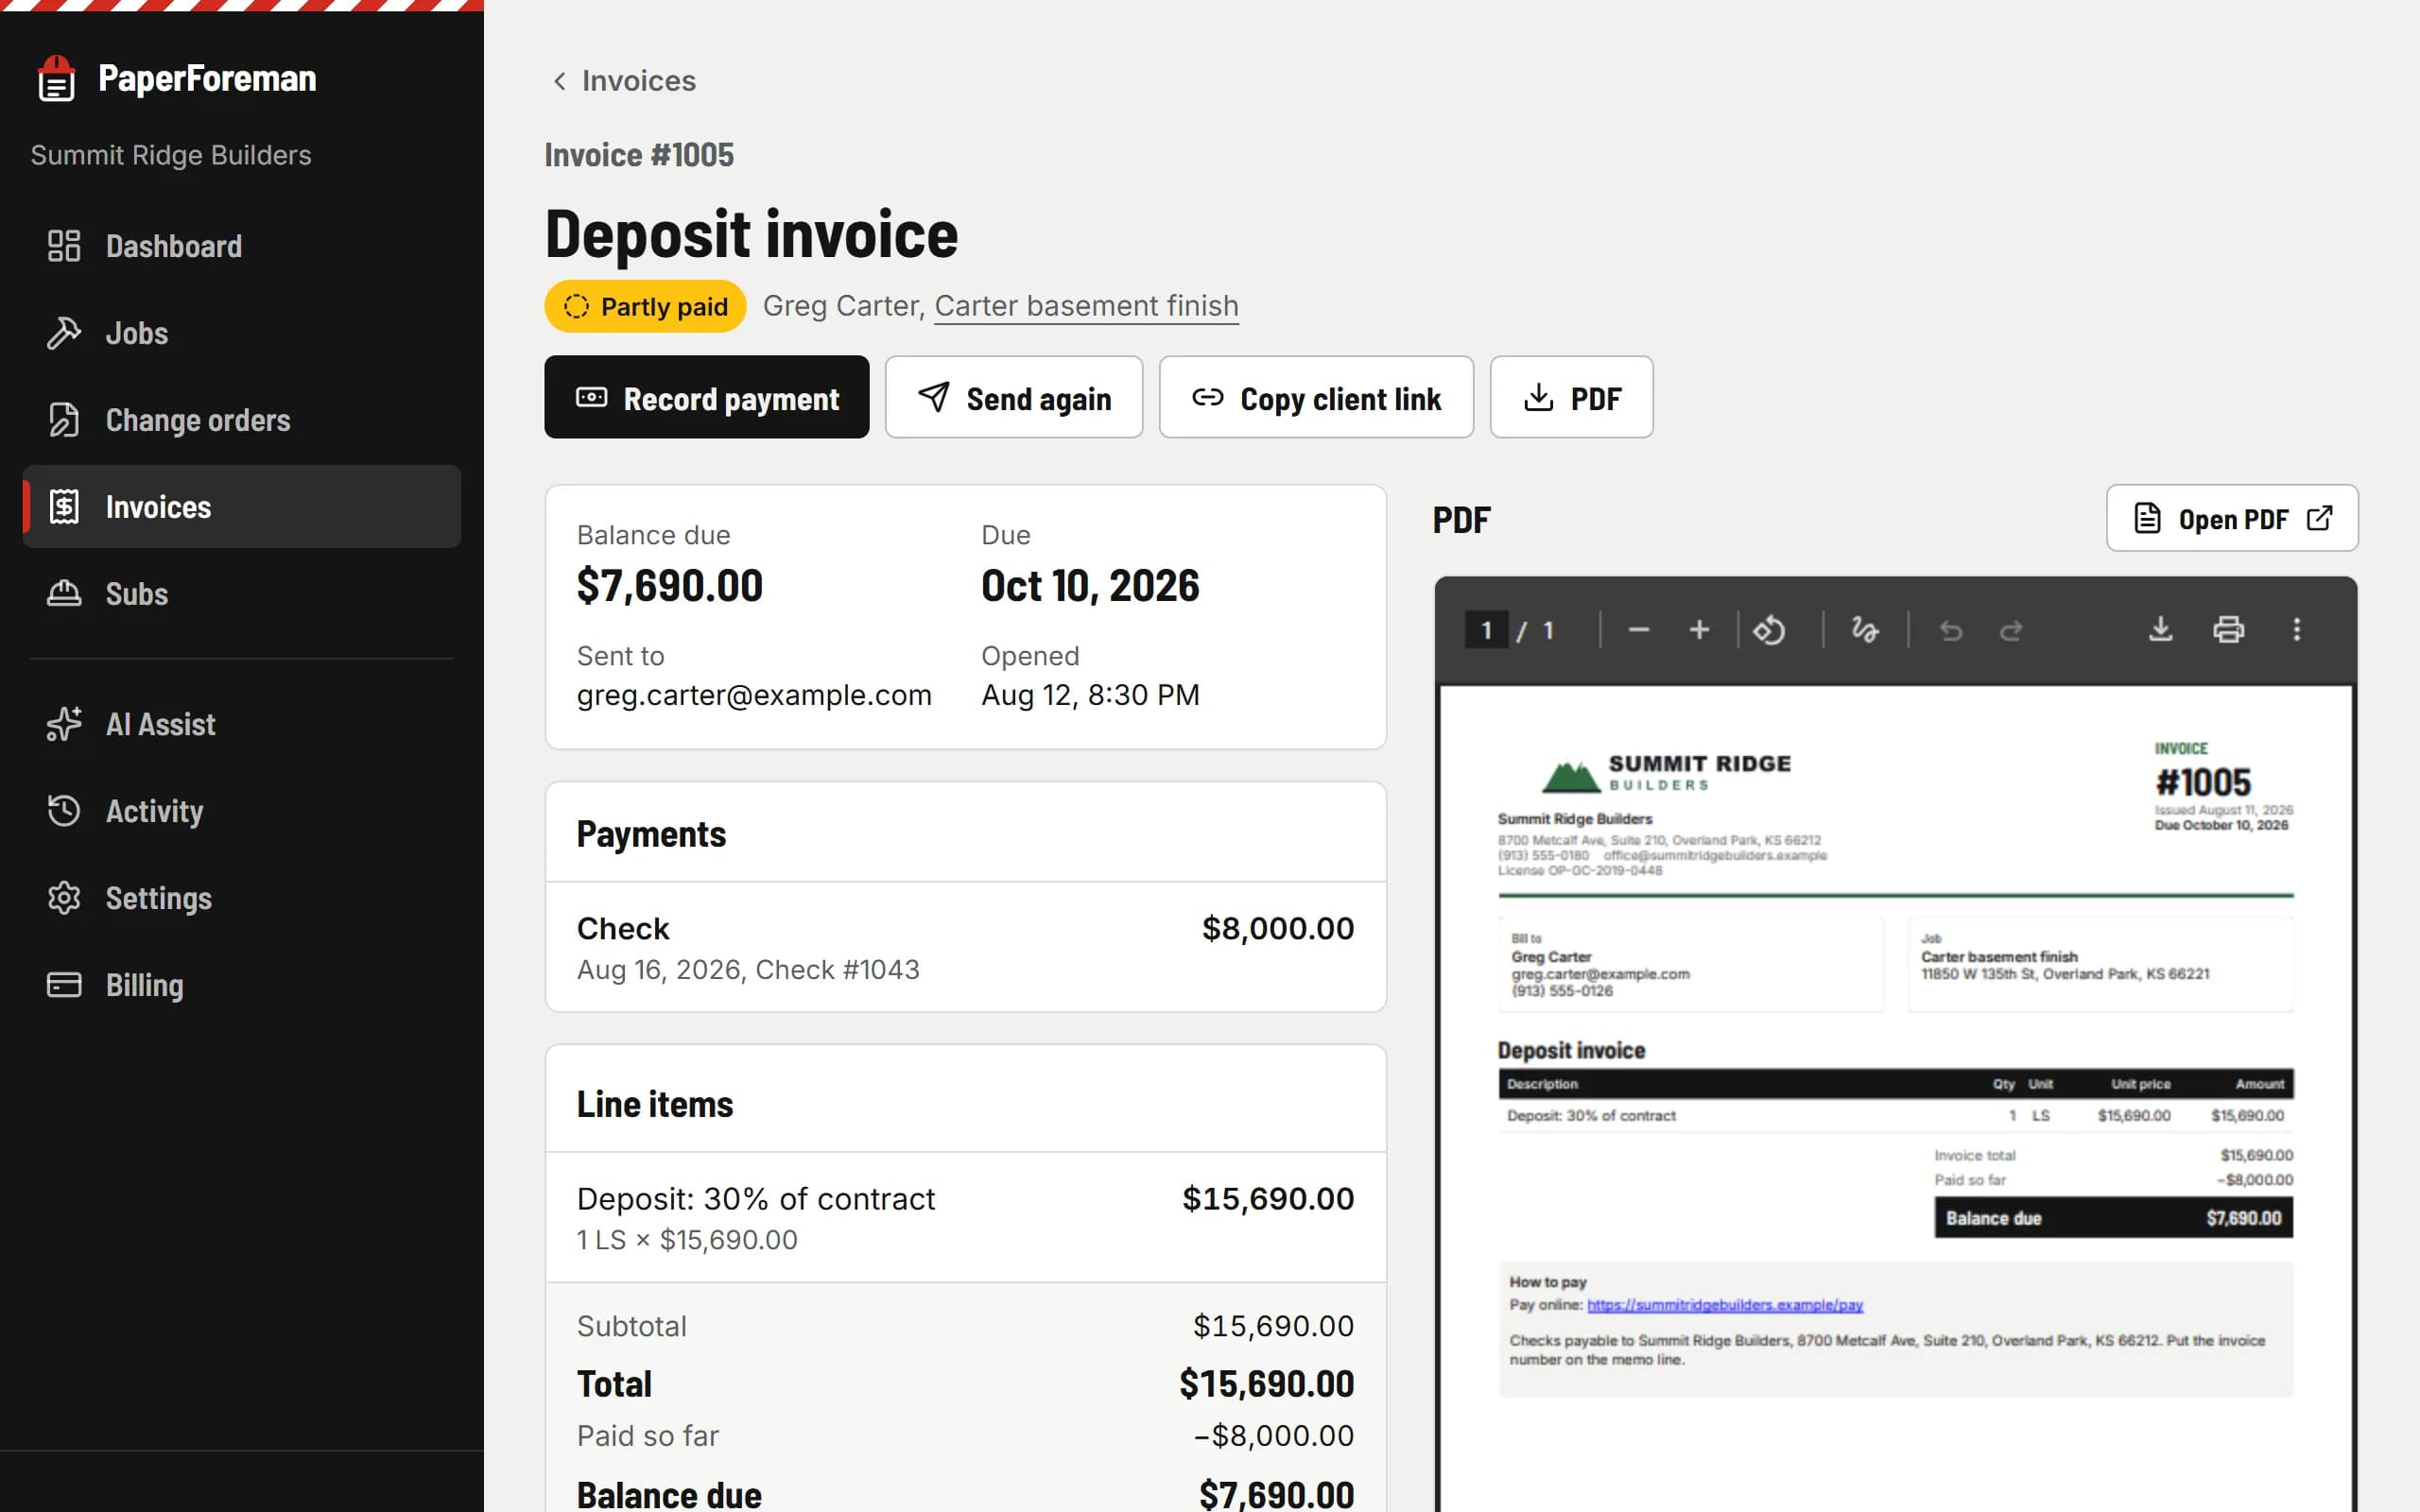Click the $7,690.00 balance due amount
Viewport: 2420px width, 1512px height.
click(670, 586)
